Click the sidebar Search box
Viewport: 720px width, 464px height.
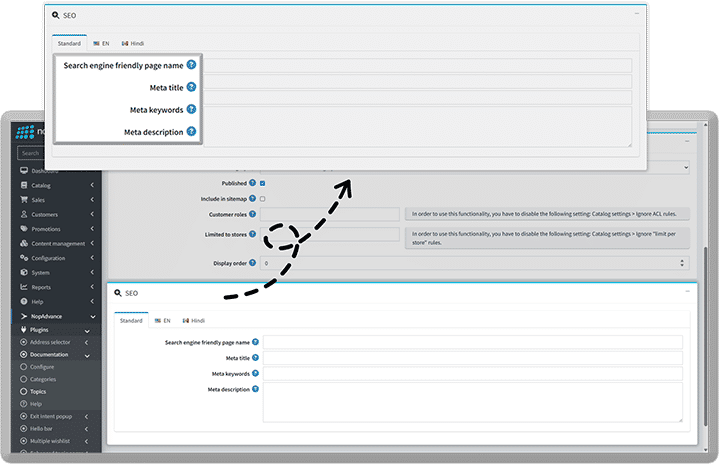(x=31, y=153)
